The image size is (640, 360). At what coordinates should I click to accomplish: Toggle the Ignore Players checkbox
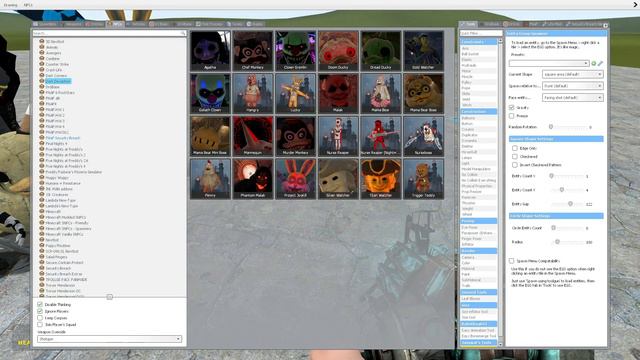pyautogui.click(x=40, y=311)
